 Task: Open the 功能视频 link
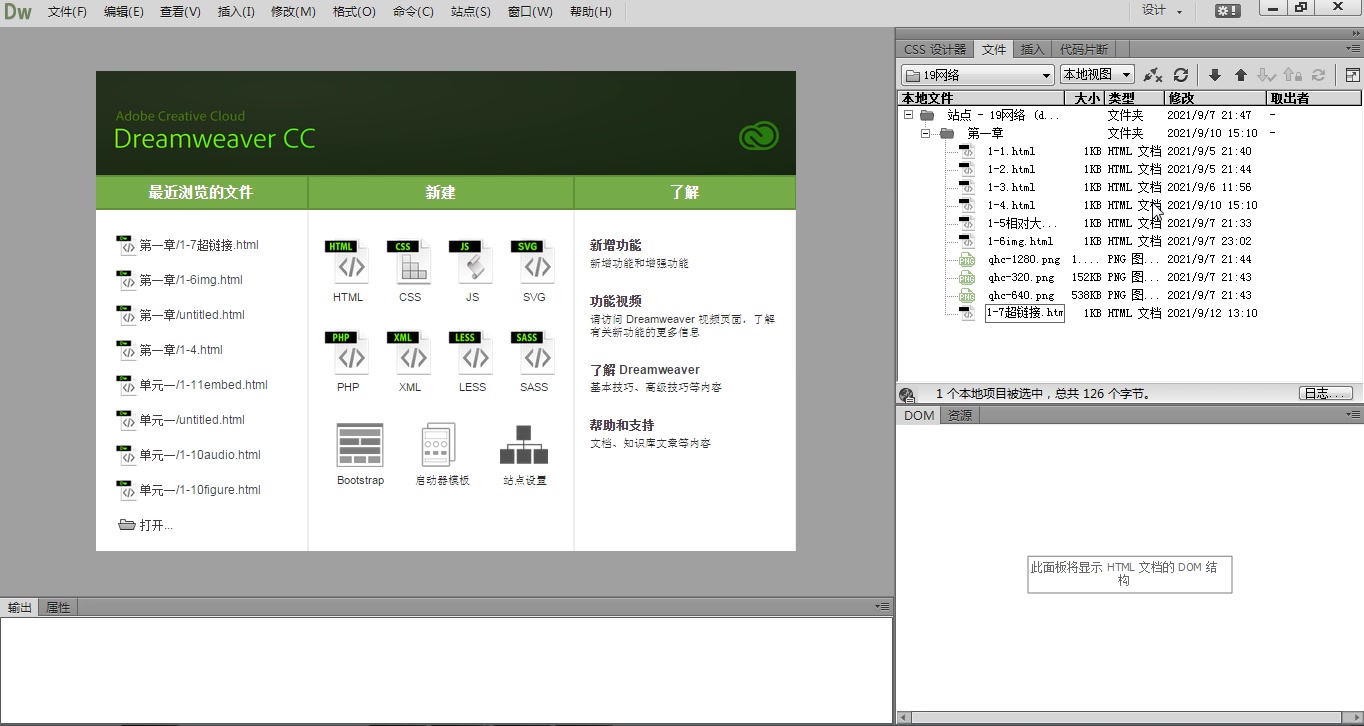pos(616,301)
